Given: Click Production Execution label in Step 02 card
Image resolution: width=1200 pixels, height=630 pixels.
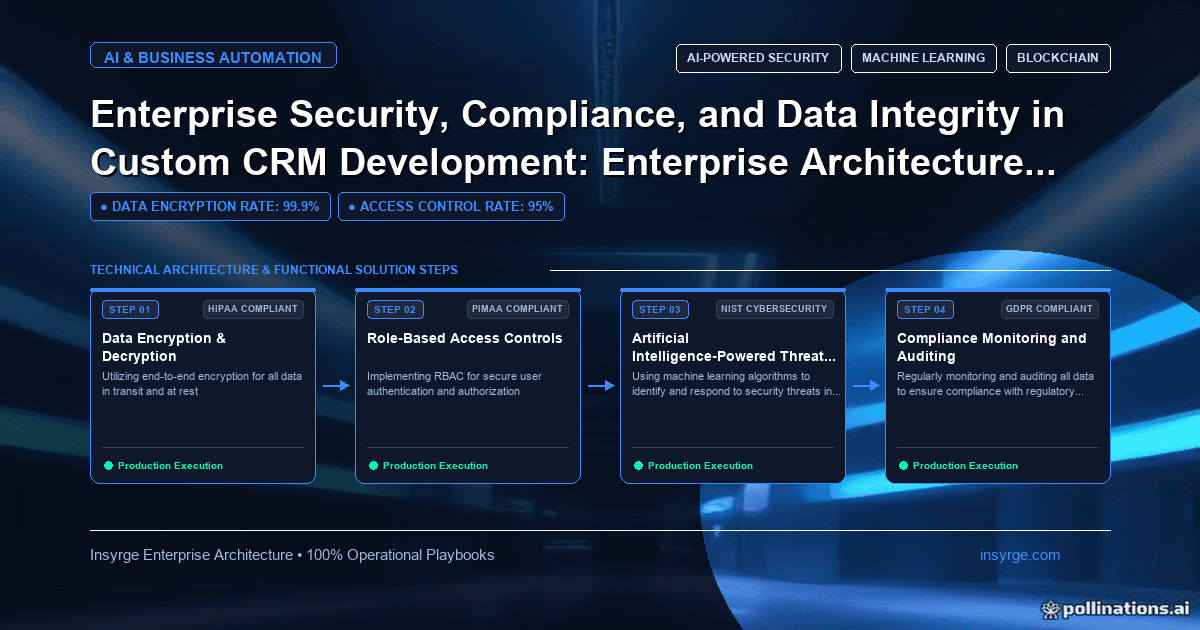Looking at the screenshot, I should click(x=435, y=466).
